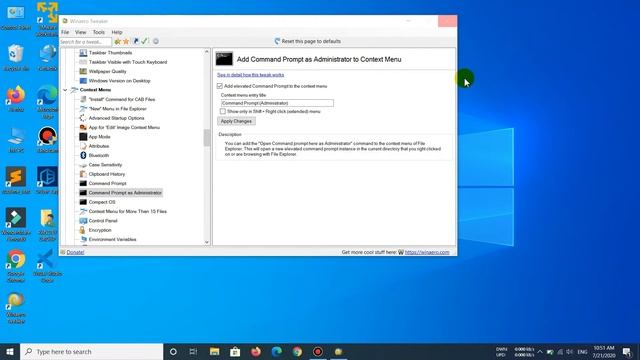
Task: Collapse the Context Menu category arrow
Action: [65, 90]
